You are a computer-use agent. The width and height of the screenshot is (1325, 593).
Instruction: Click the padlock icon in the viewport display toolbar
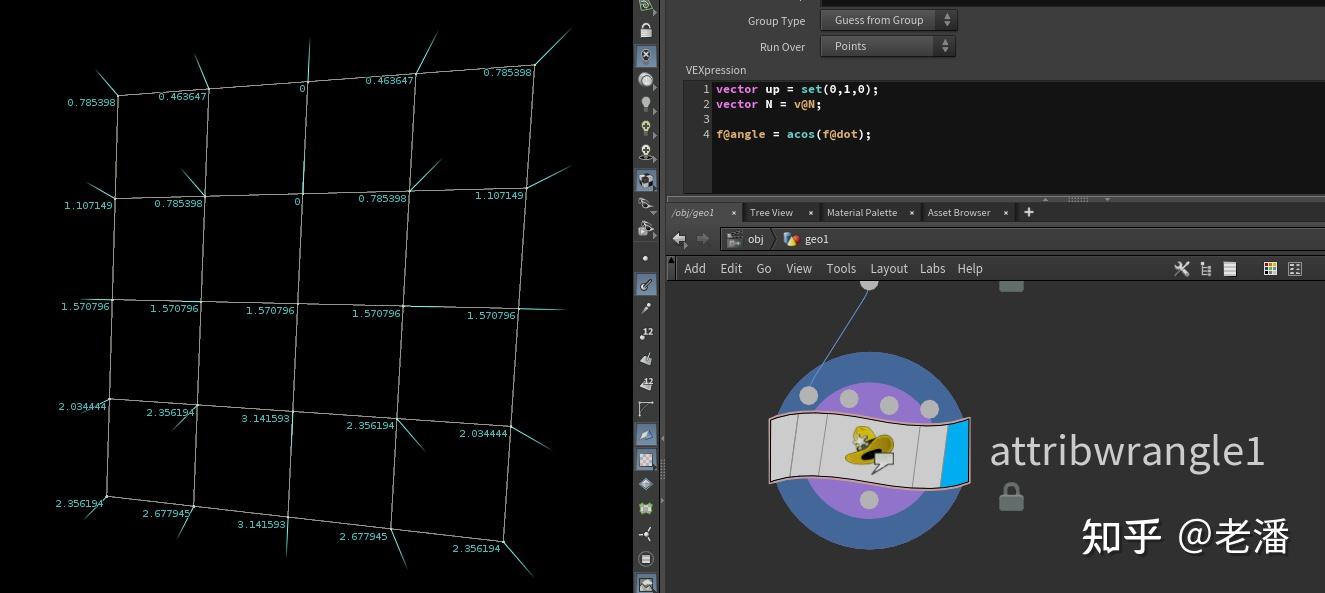646,30
